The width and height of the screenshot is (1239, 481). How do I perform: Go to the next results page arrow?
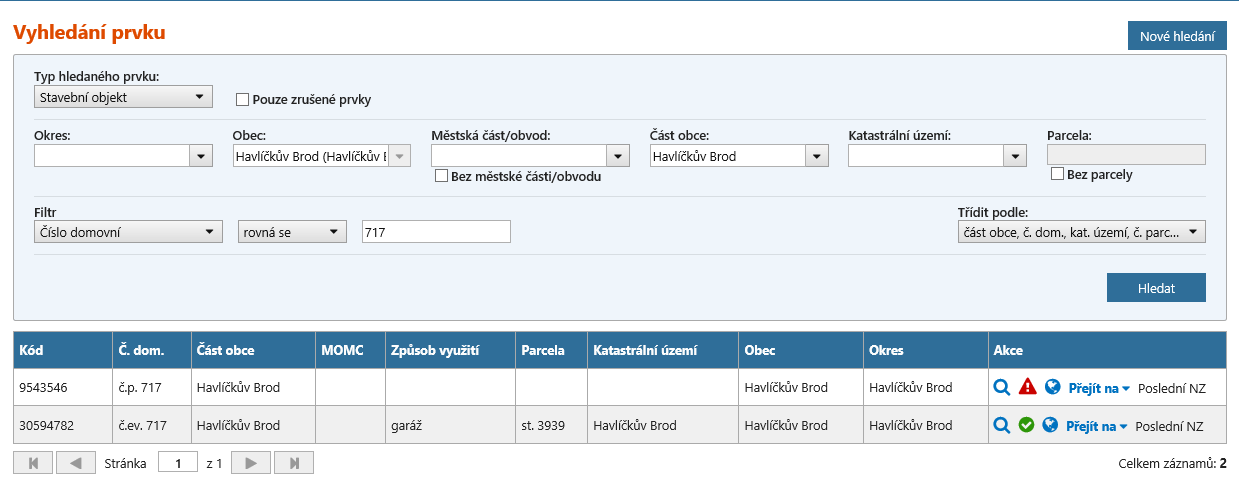point(251,463)
